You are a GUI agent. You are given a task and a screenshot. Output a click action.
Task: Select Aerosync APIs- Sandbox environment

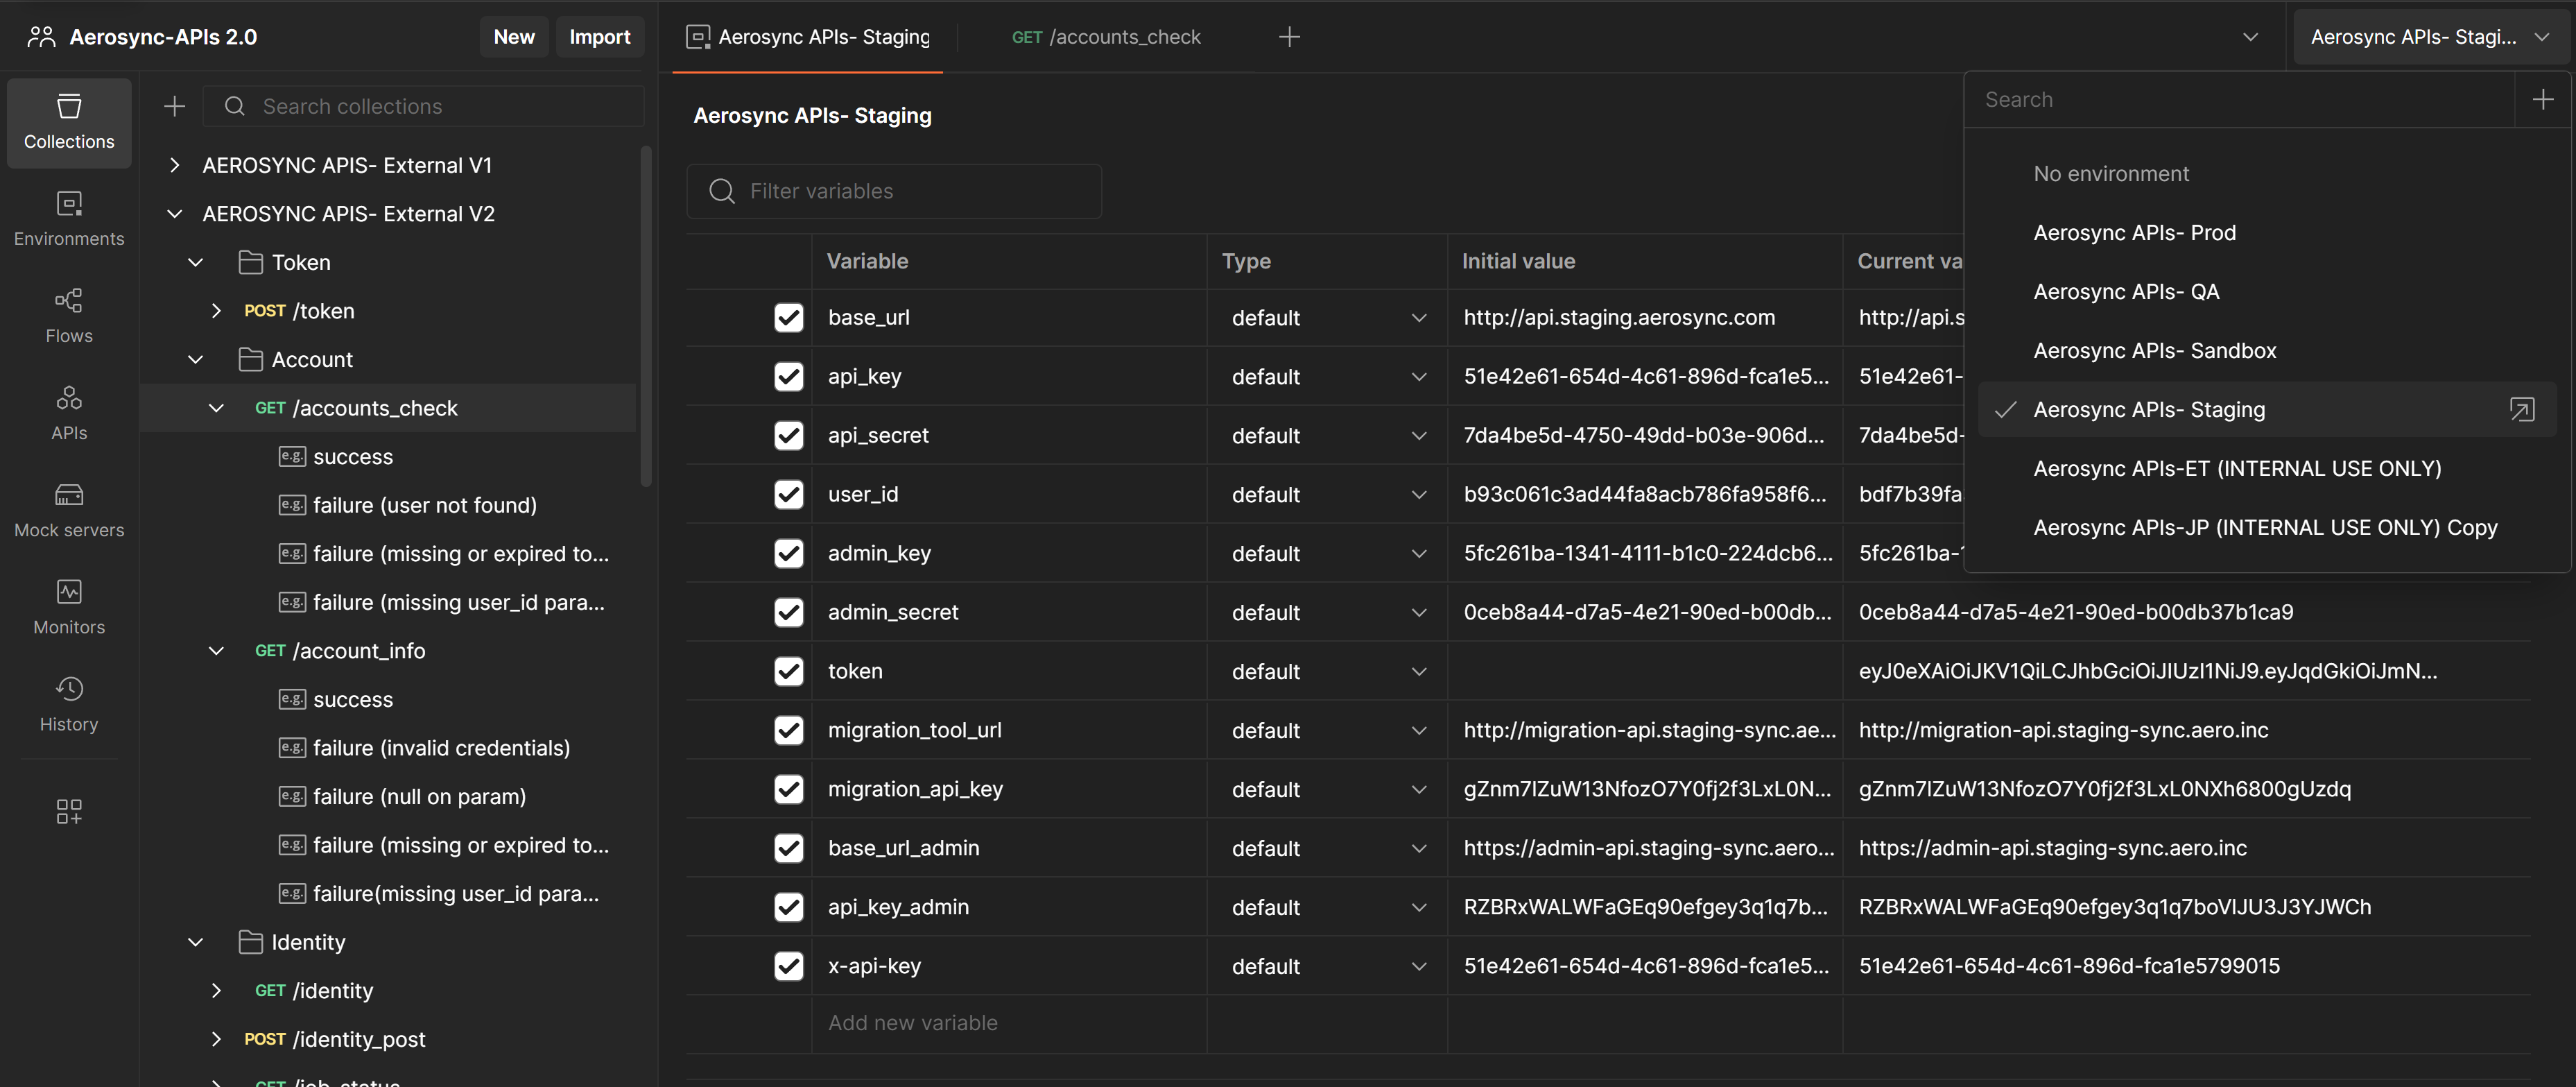(x=2154, y=350)
